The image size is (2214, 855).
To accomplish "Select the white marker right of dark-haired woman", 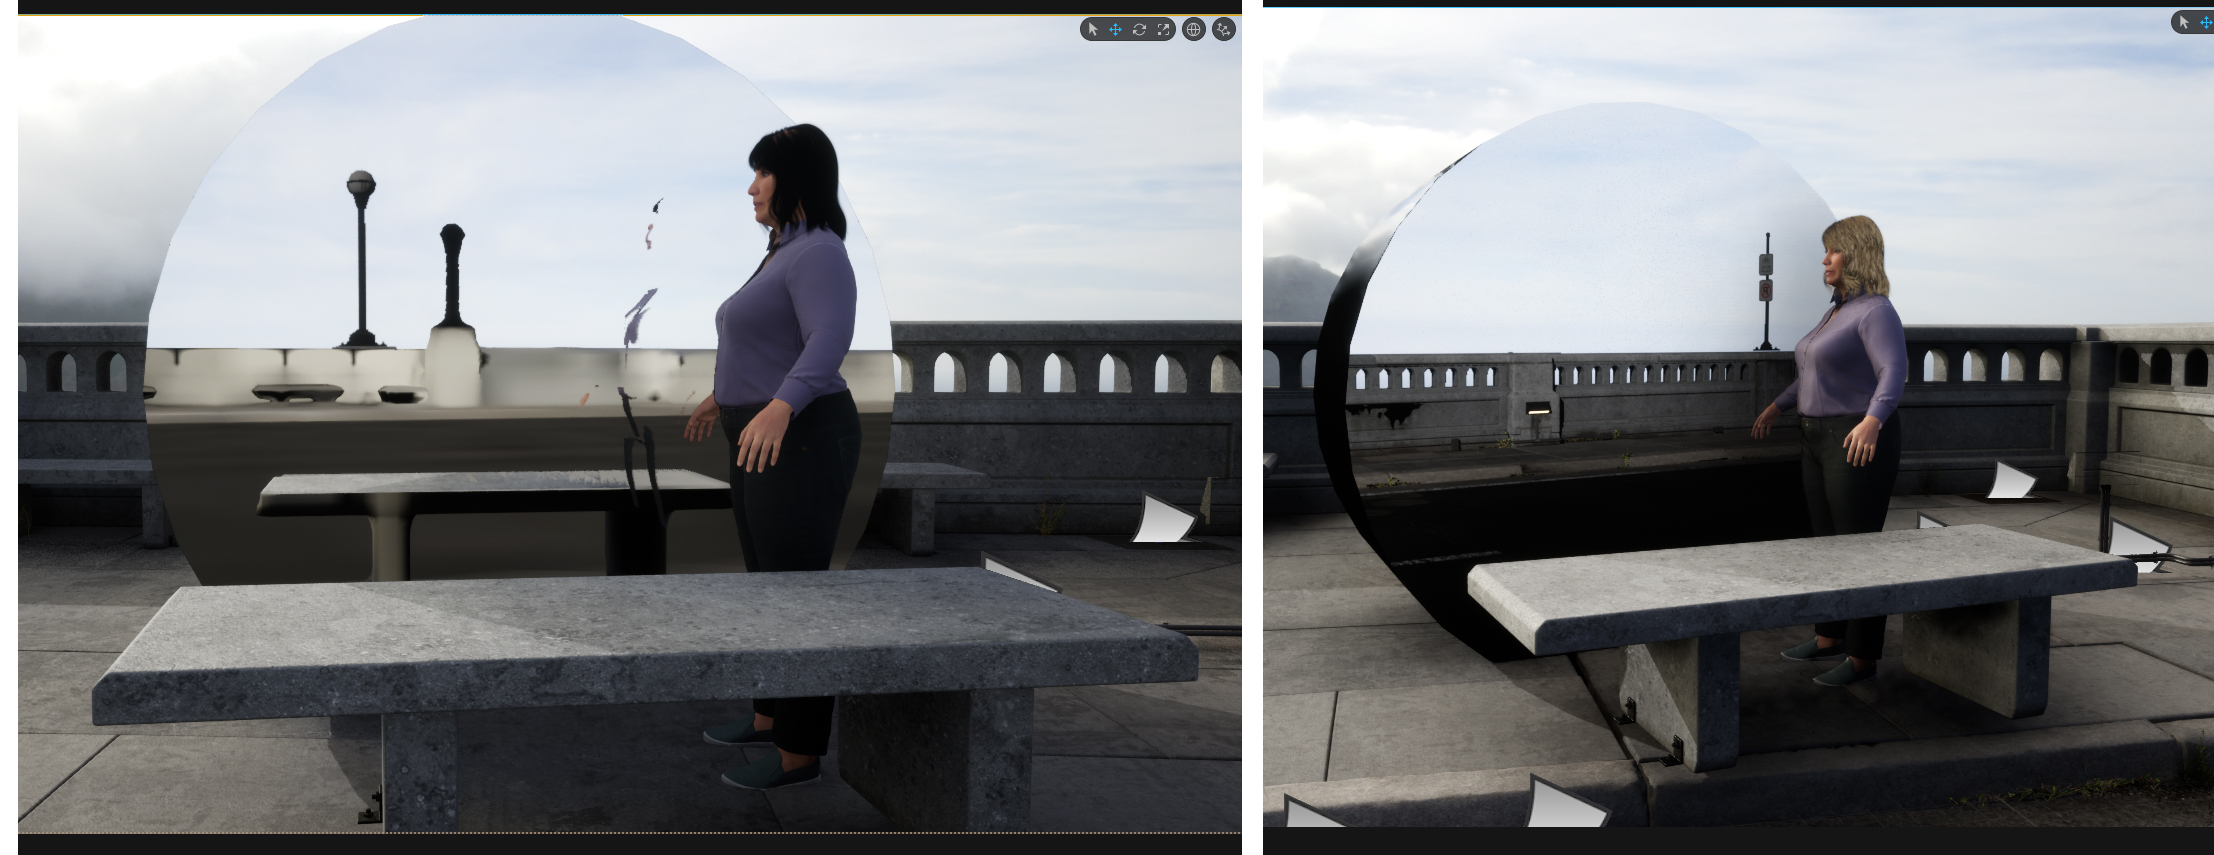I will [x=1165, y=520].
